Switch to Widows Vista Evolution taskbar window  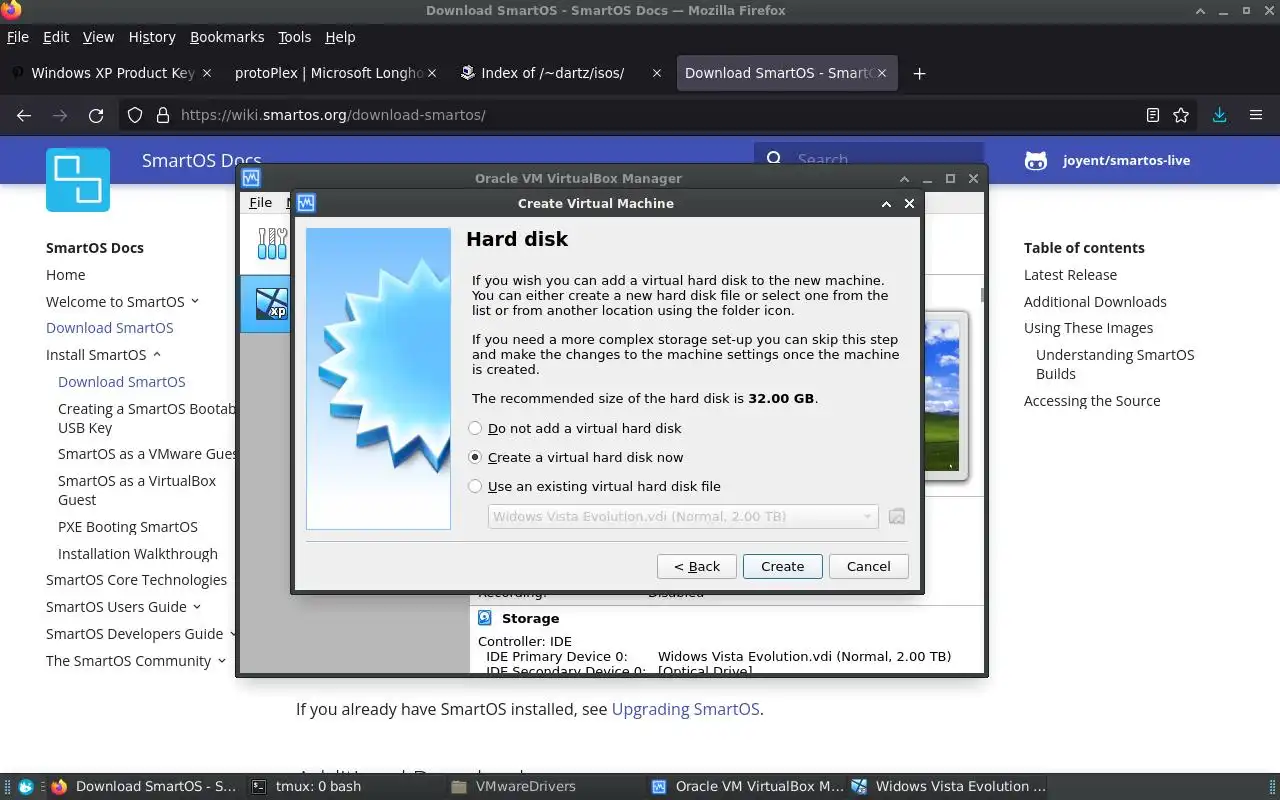(948, 786)
